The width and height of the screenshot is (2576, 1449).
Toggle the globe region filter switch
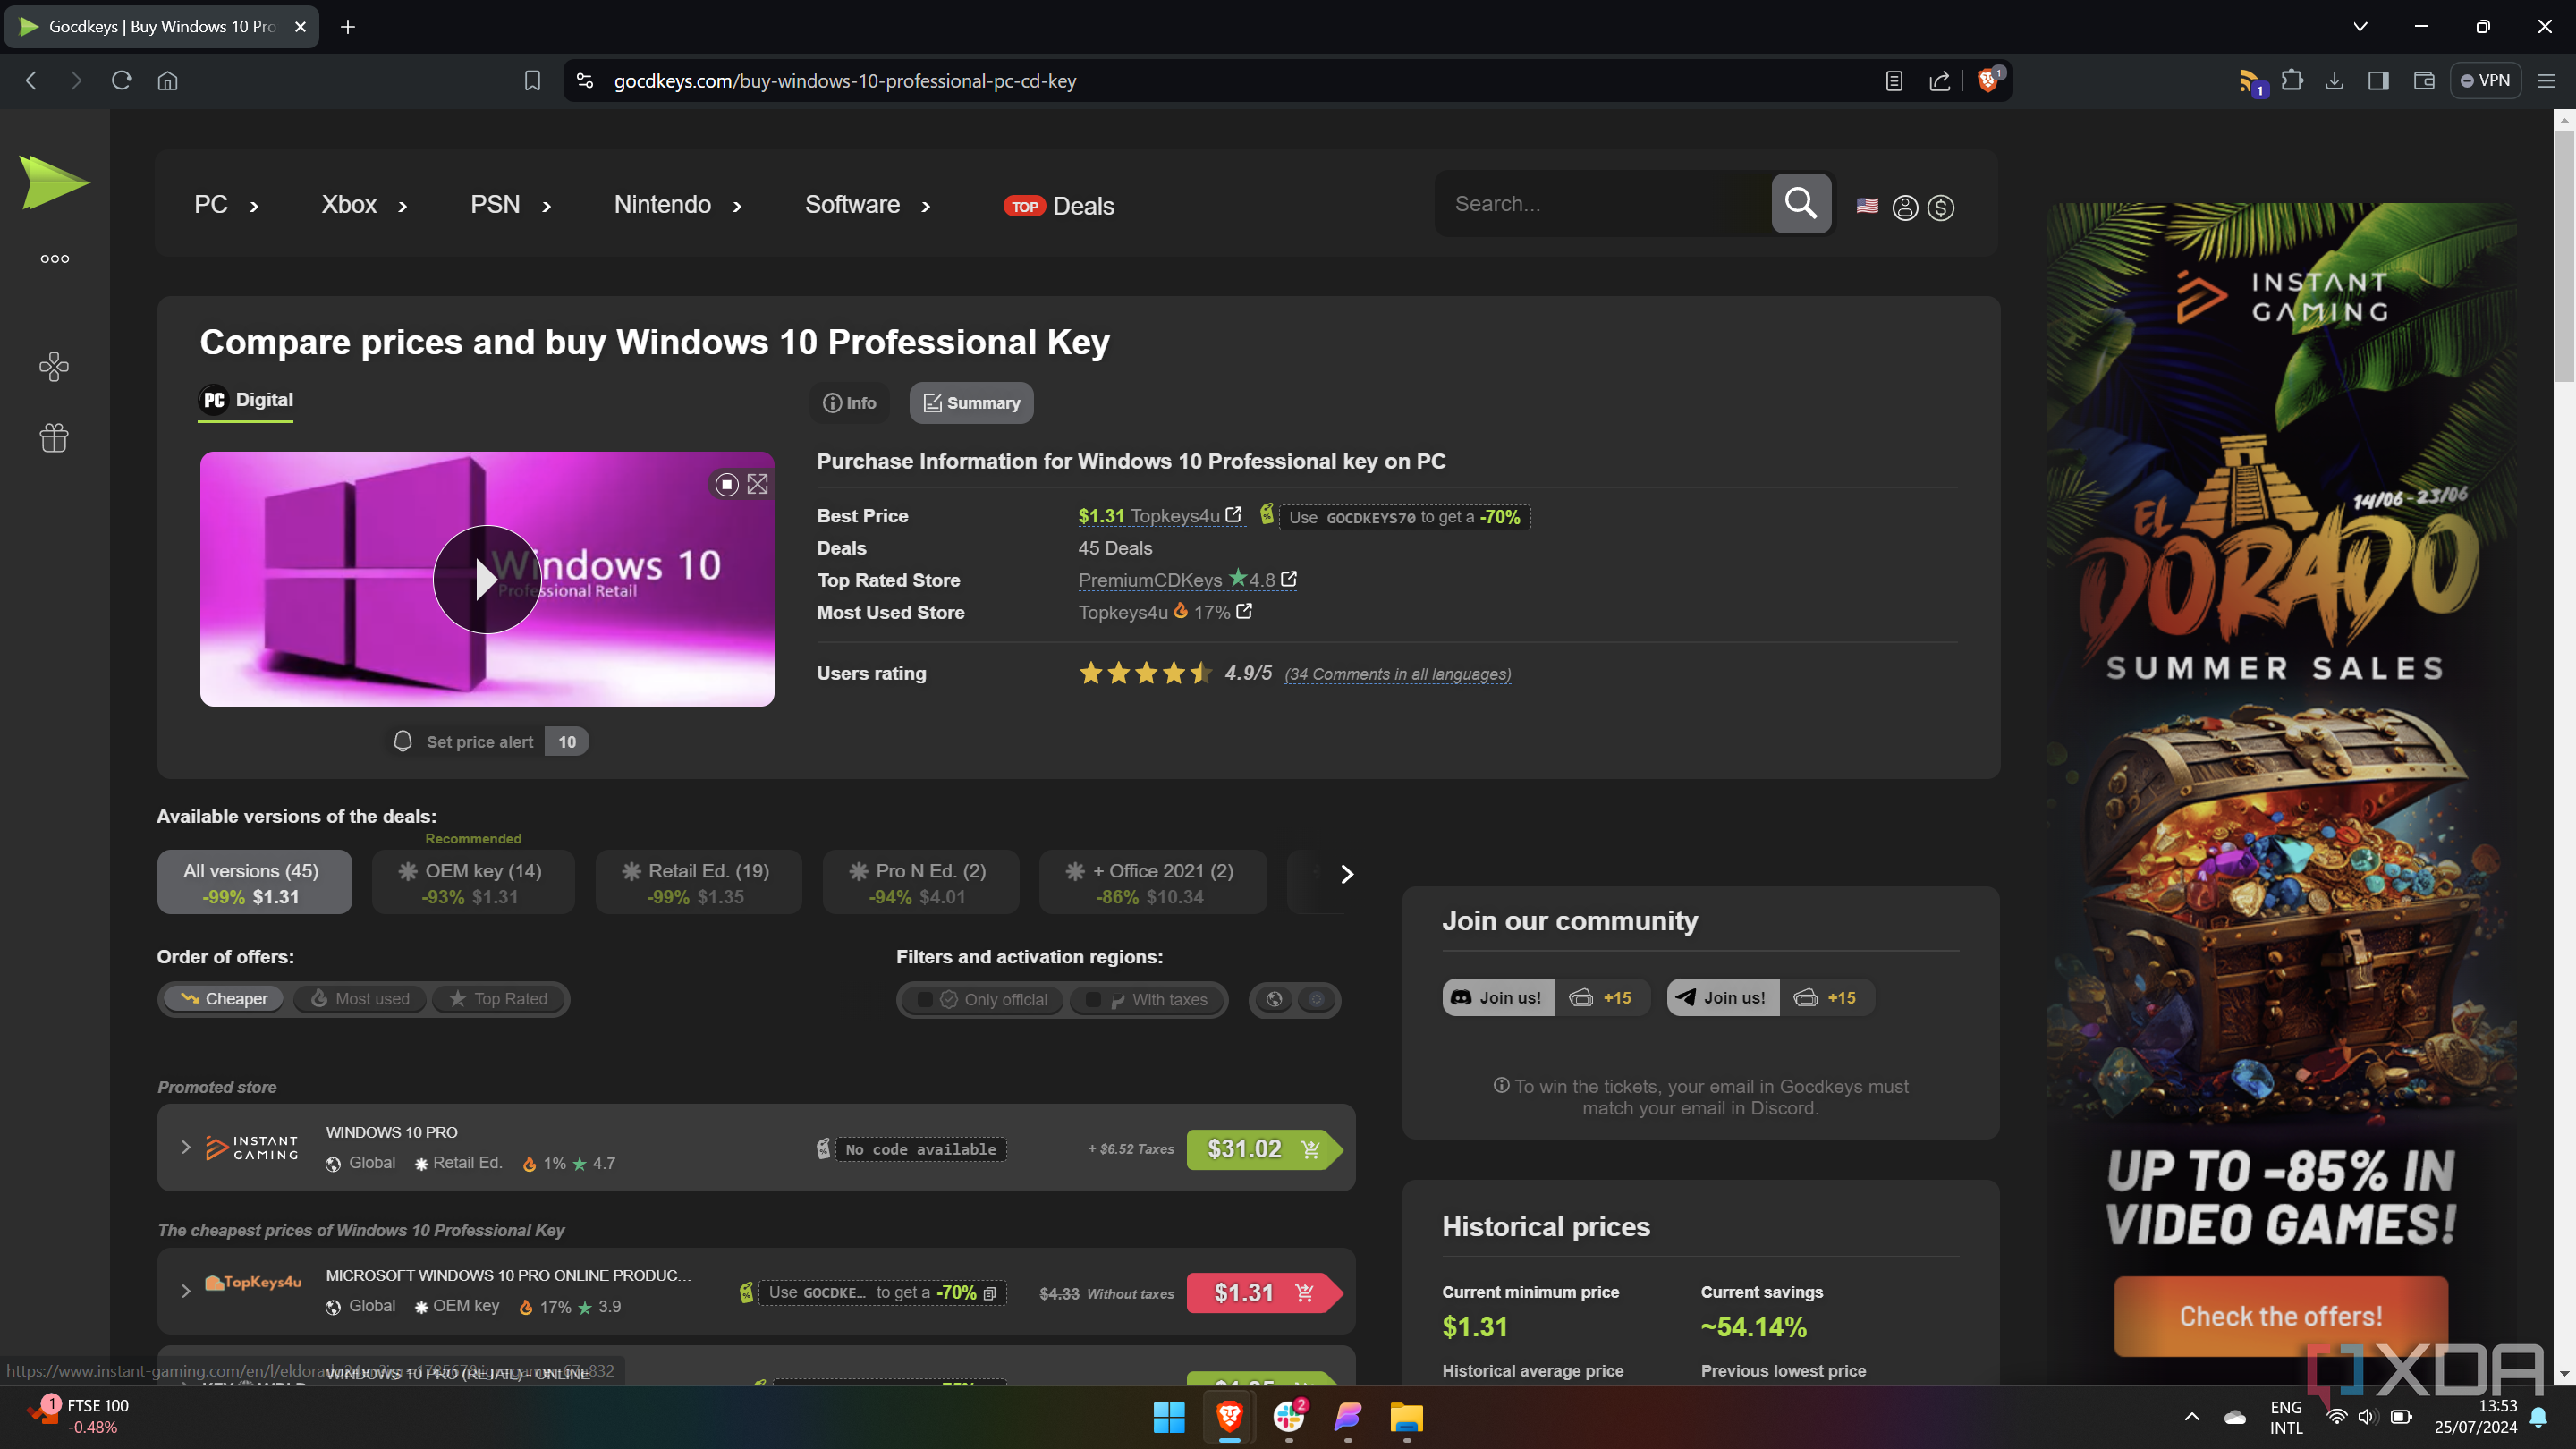(x=1273, y=998)
